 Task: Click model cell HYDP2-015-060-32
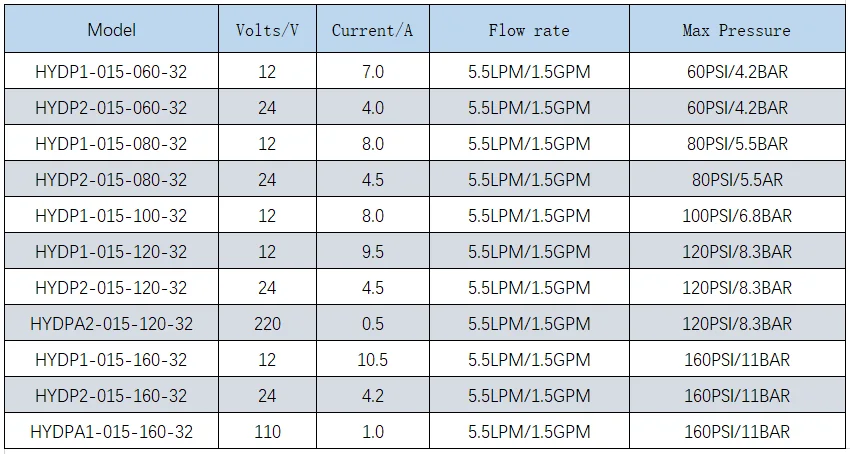click(111, 108)
